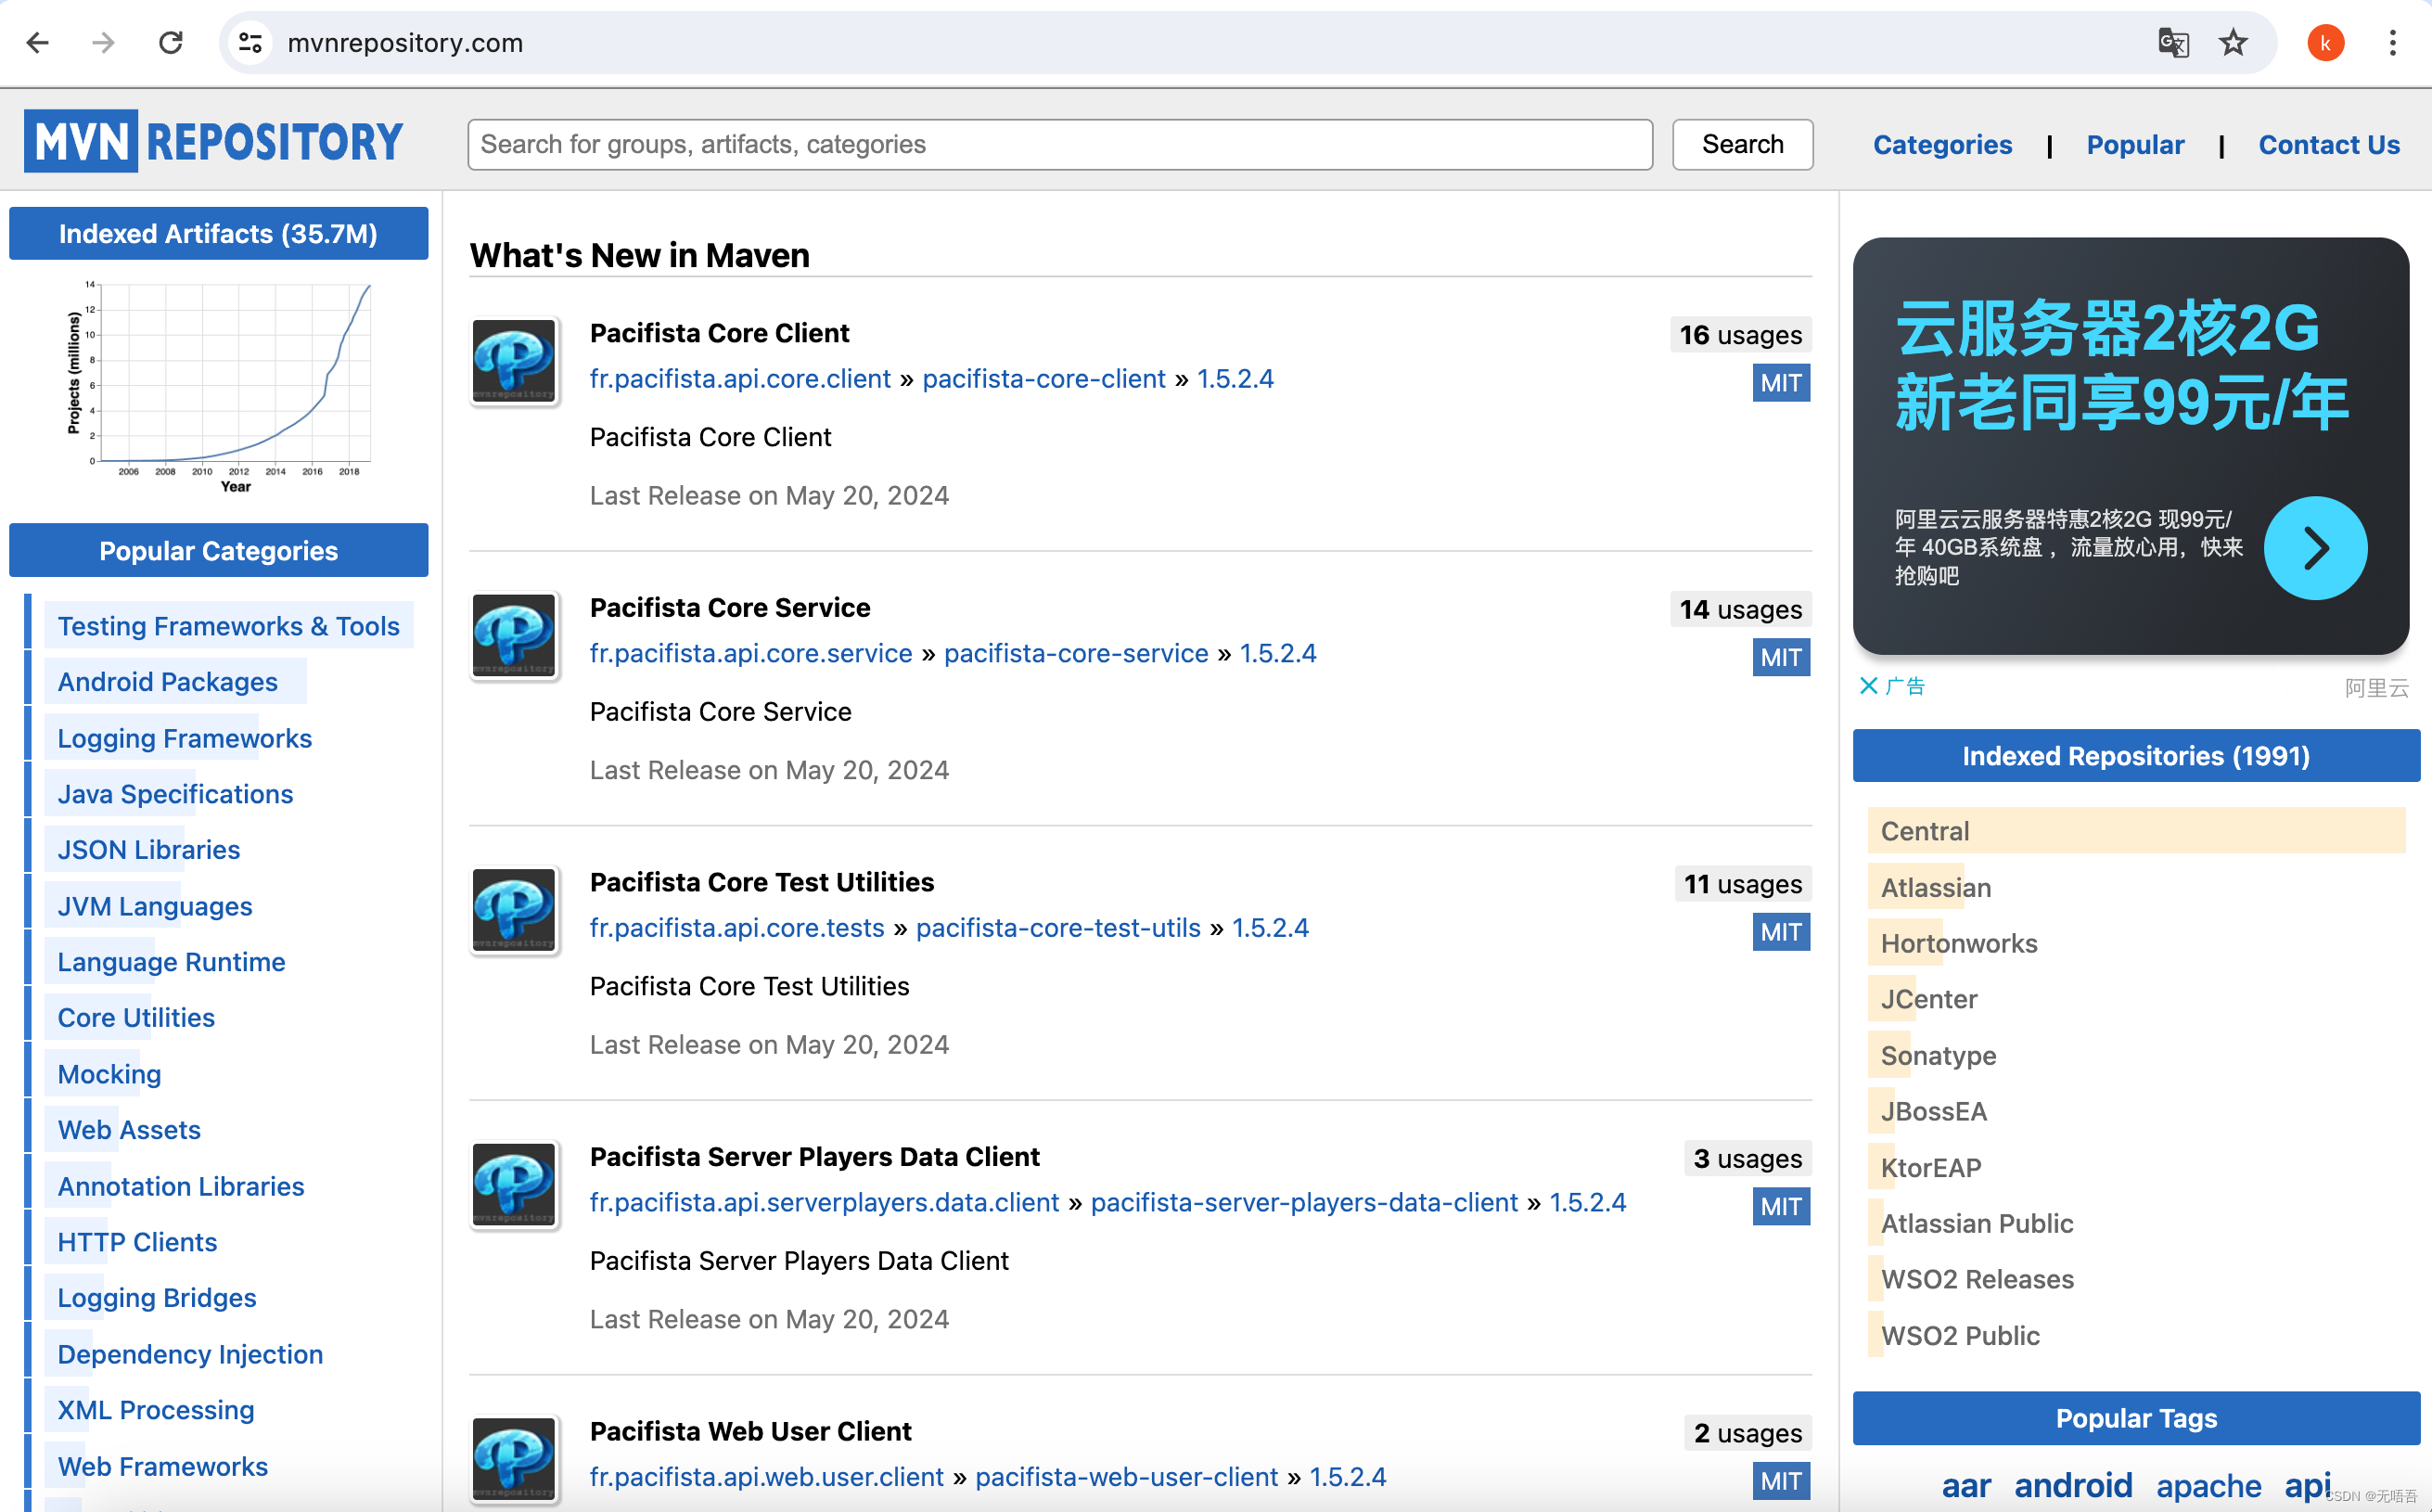The image size is (2432, 1512).
Task: Click the MVN Repository logo
Action: click(x=214, y=140)
